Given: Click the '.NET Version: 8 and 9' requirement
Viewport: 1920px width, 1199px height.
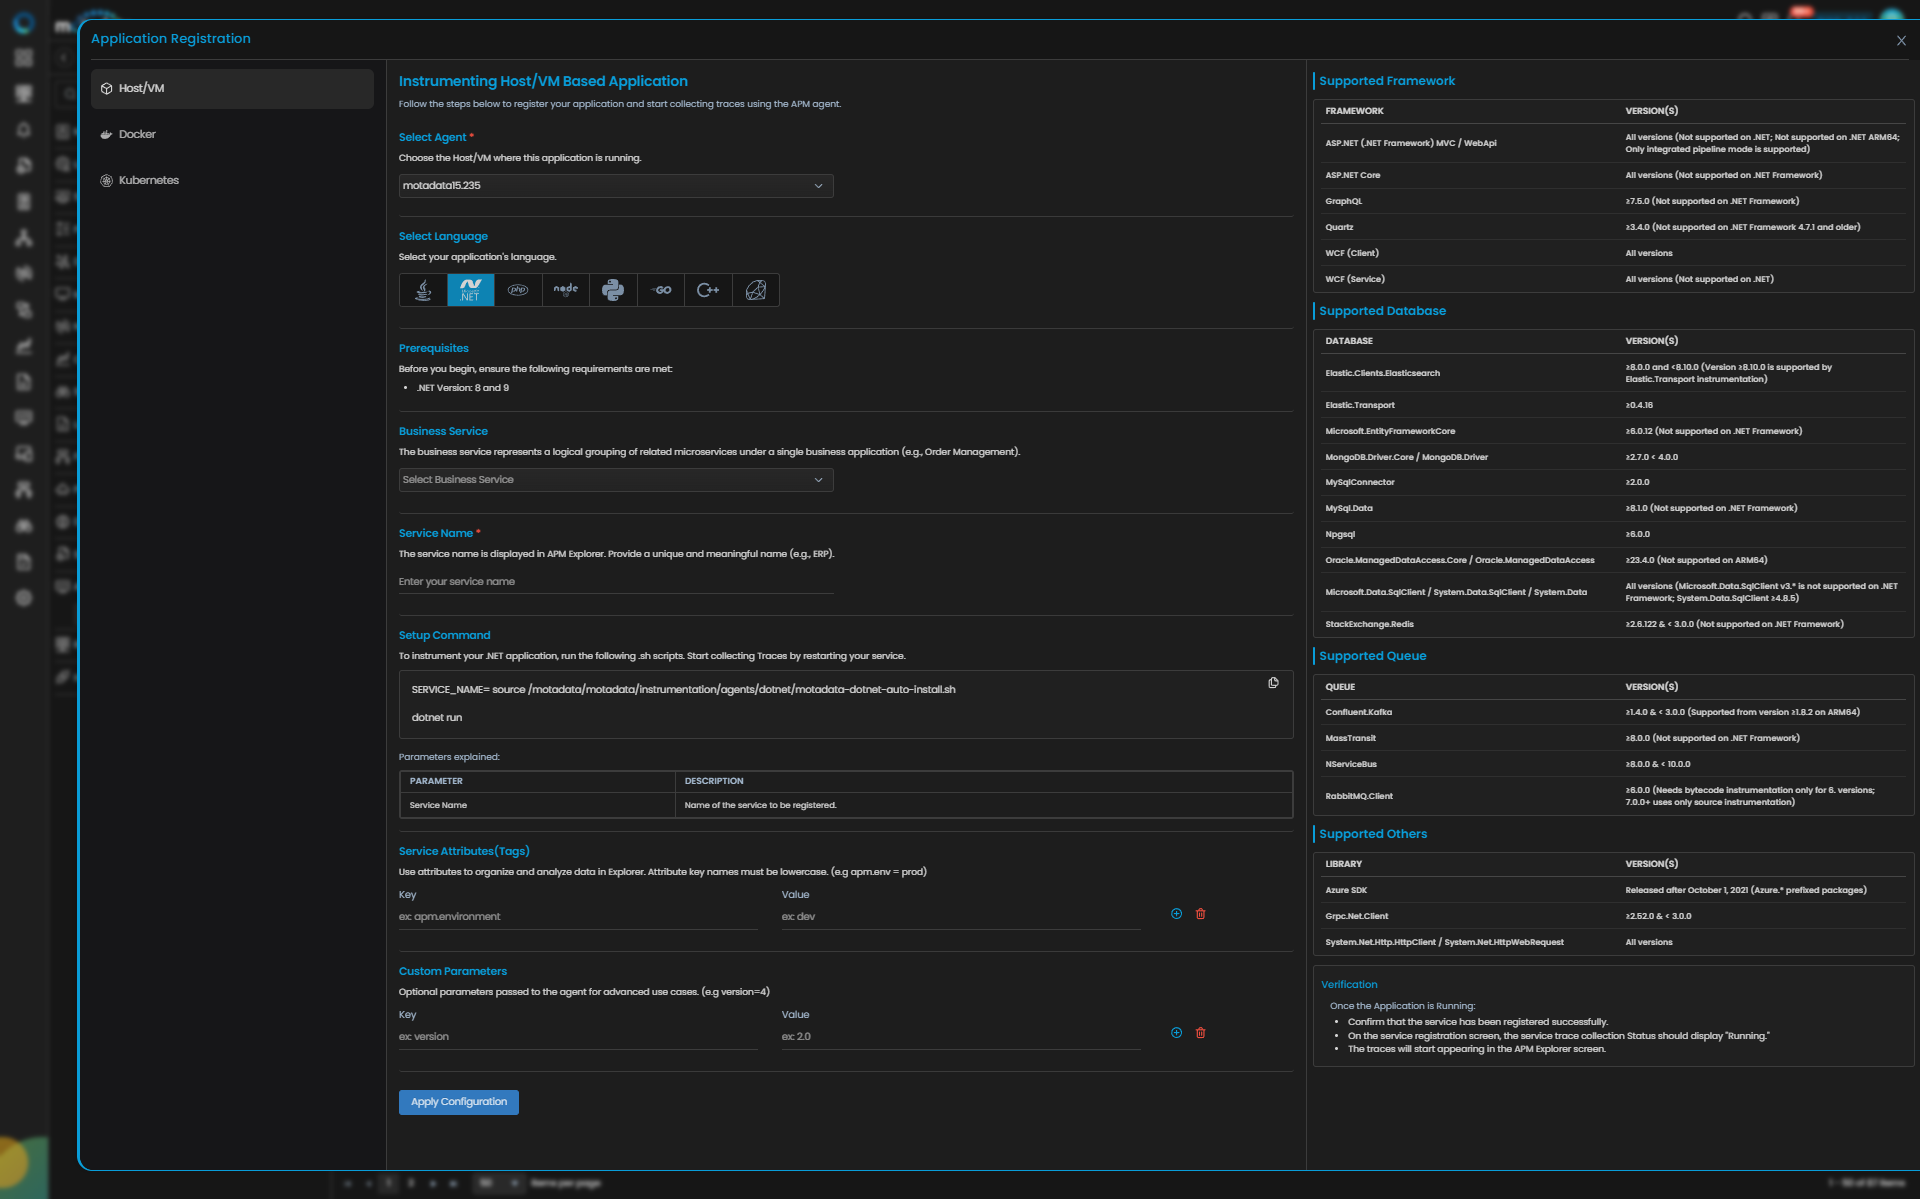Looking at the screenshot, I should coord(463,388).
